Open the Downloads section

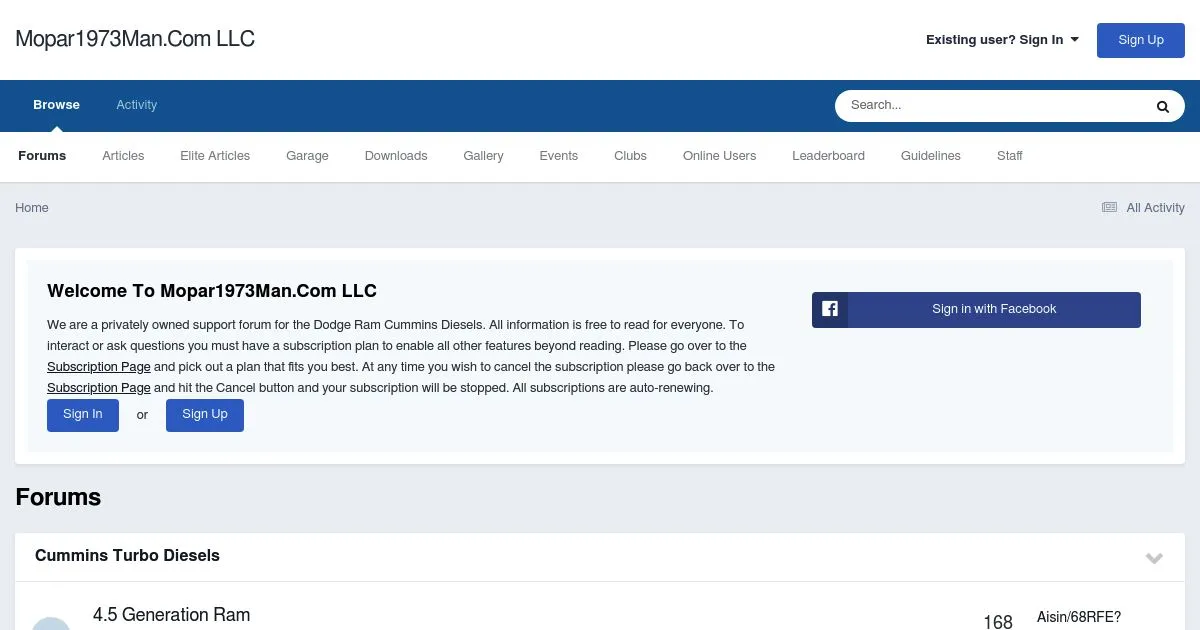(396, 156)
